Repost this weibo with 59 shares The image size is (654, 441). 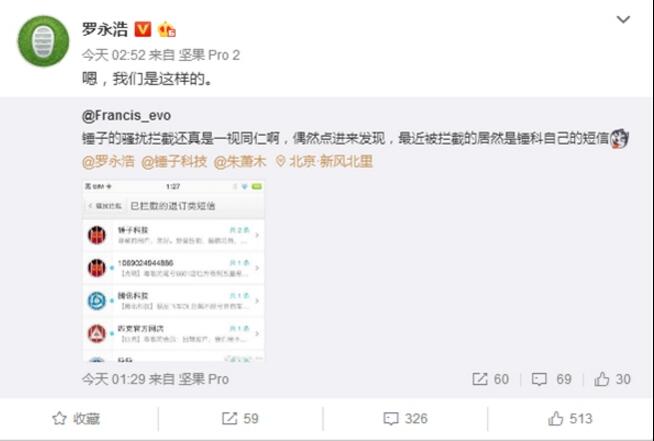pyautogui.click(x=240, y=418)
